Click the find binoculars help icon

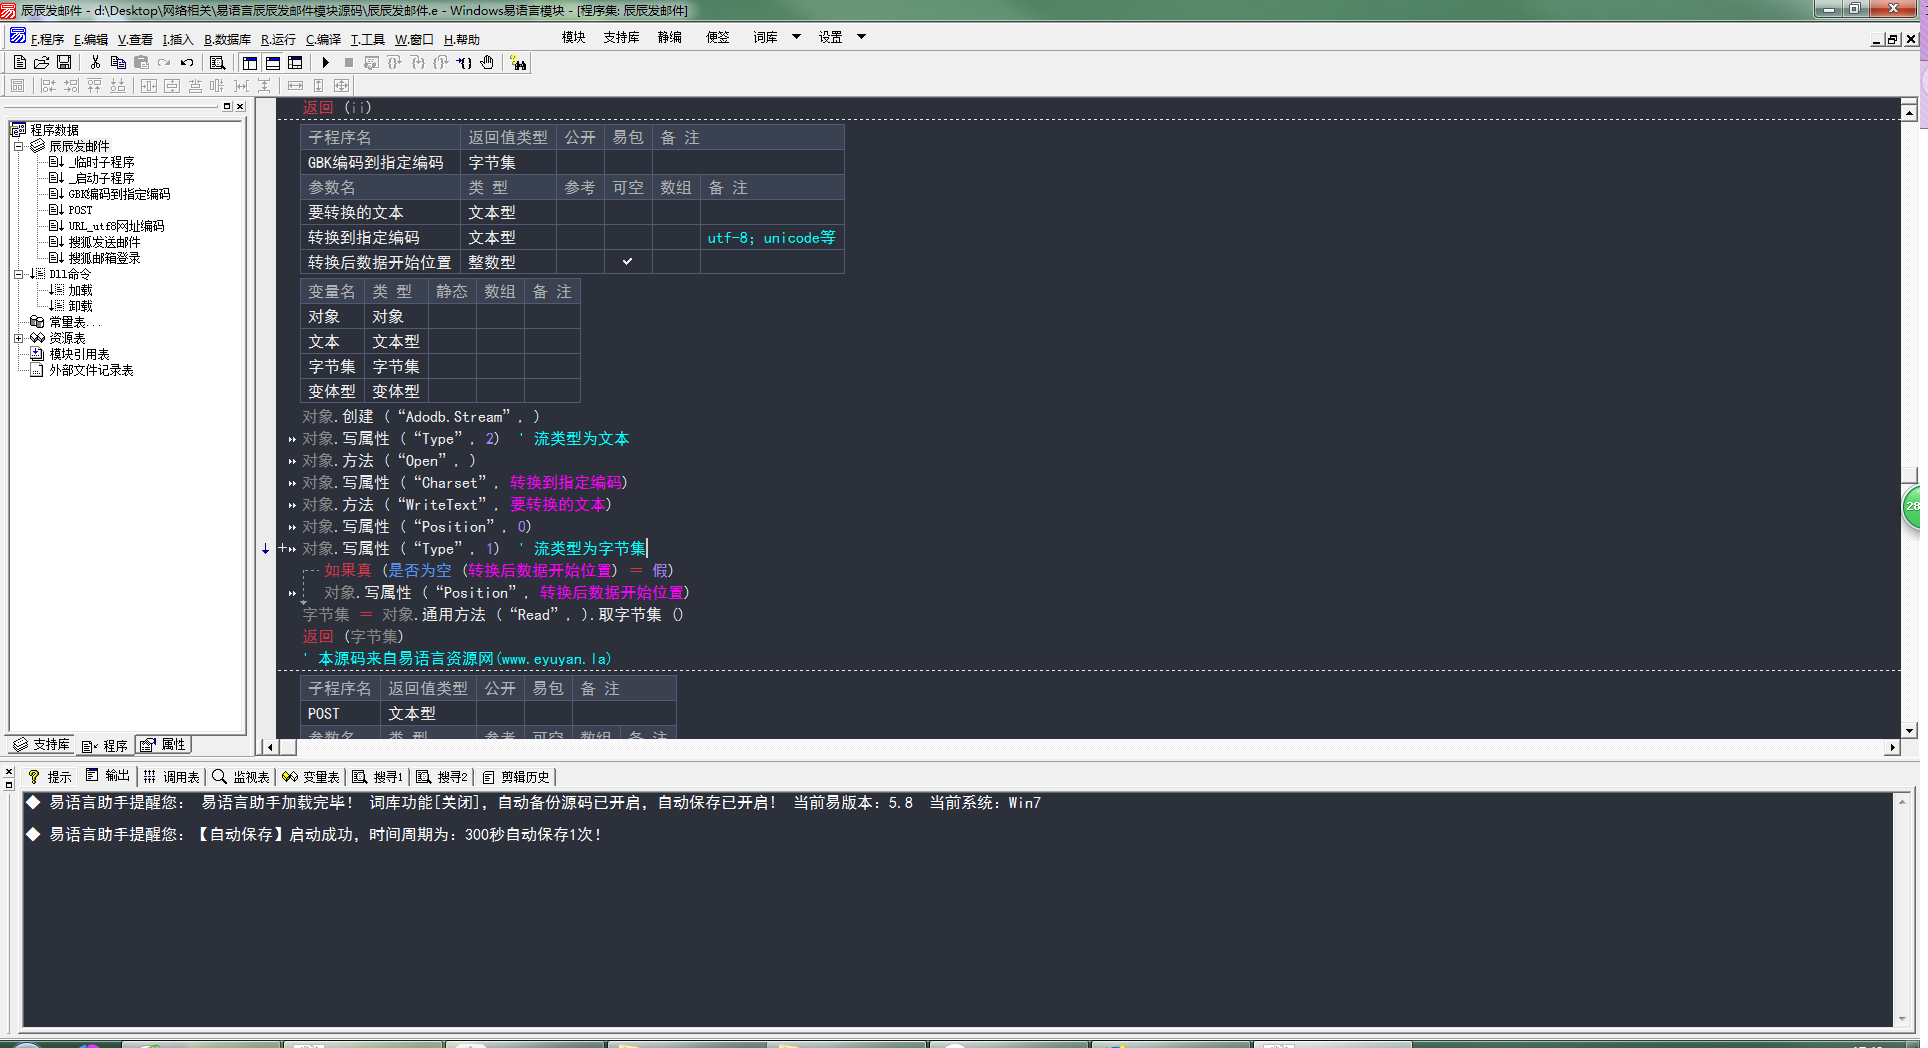pyautogui.click(x=518, y=63)
